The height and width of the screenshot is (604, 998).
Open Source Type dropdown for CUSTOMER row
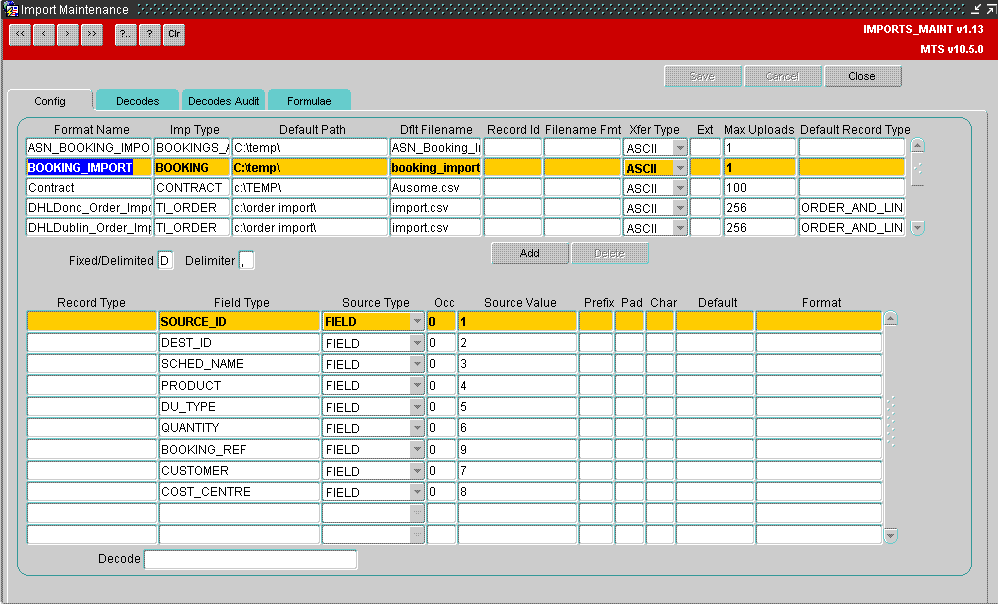pyautogui.click(x=417, y=470)
